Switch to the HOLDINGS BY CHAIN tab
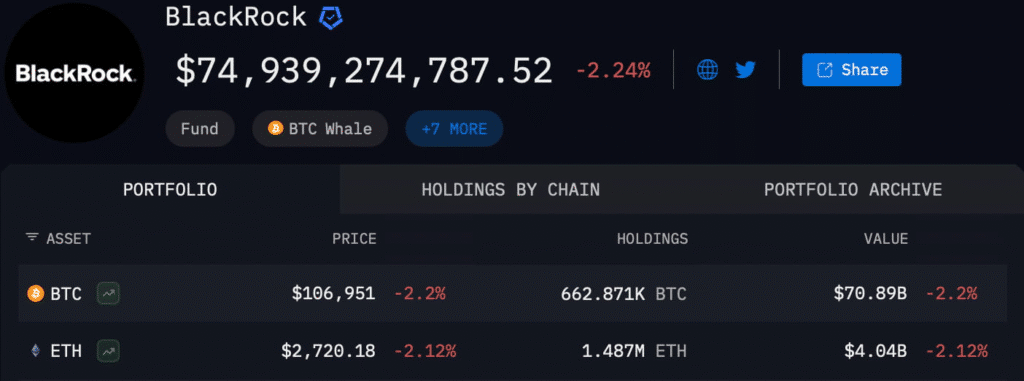 (511, 190)
